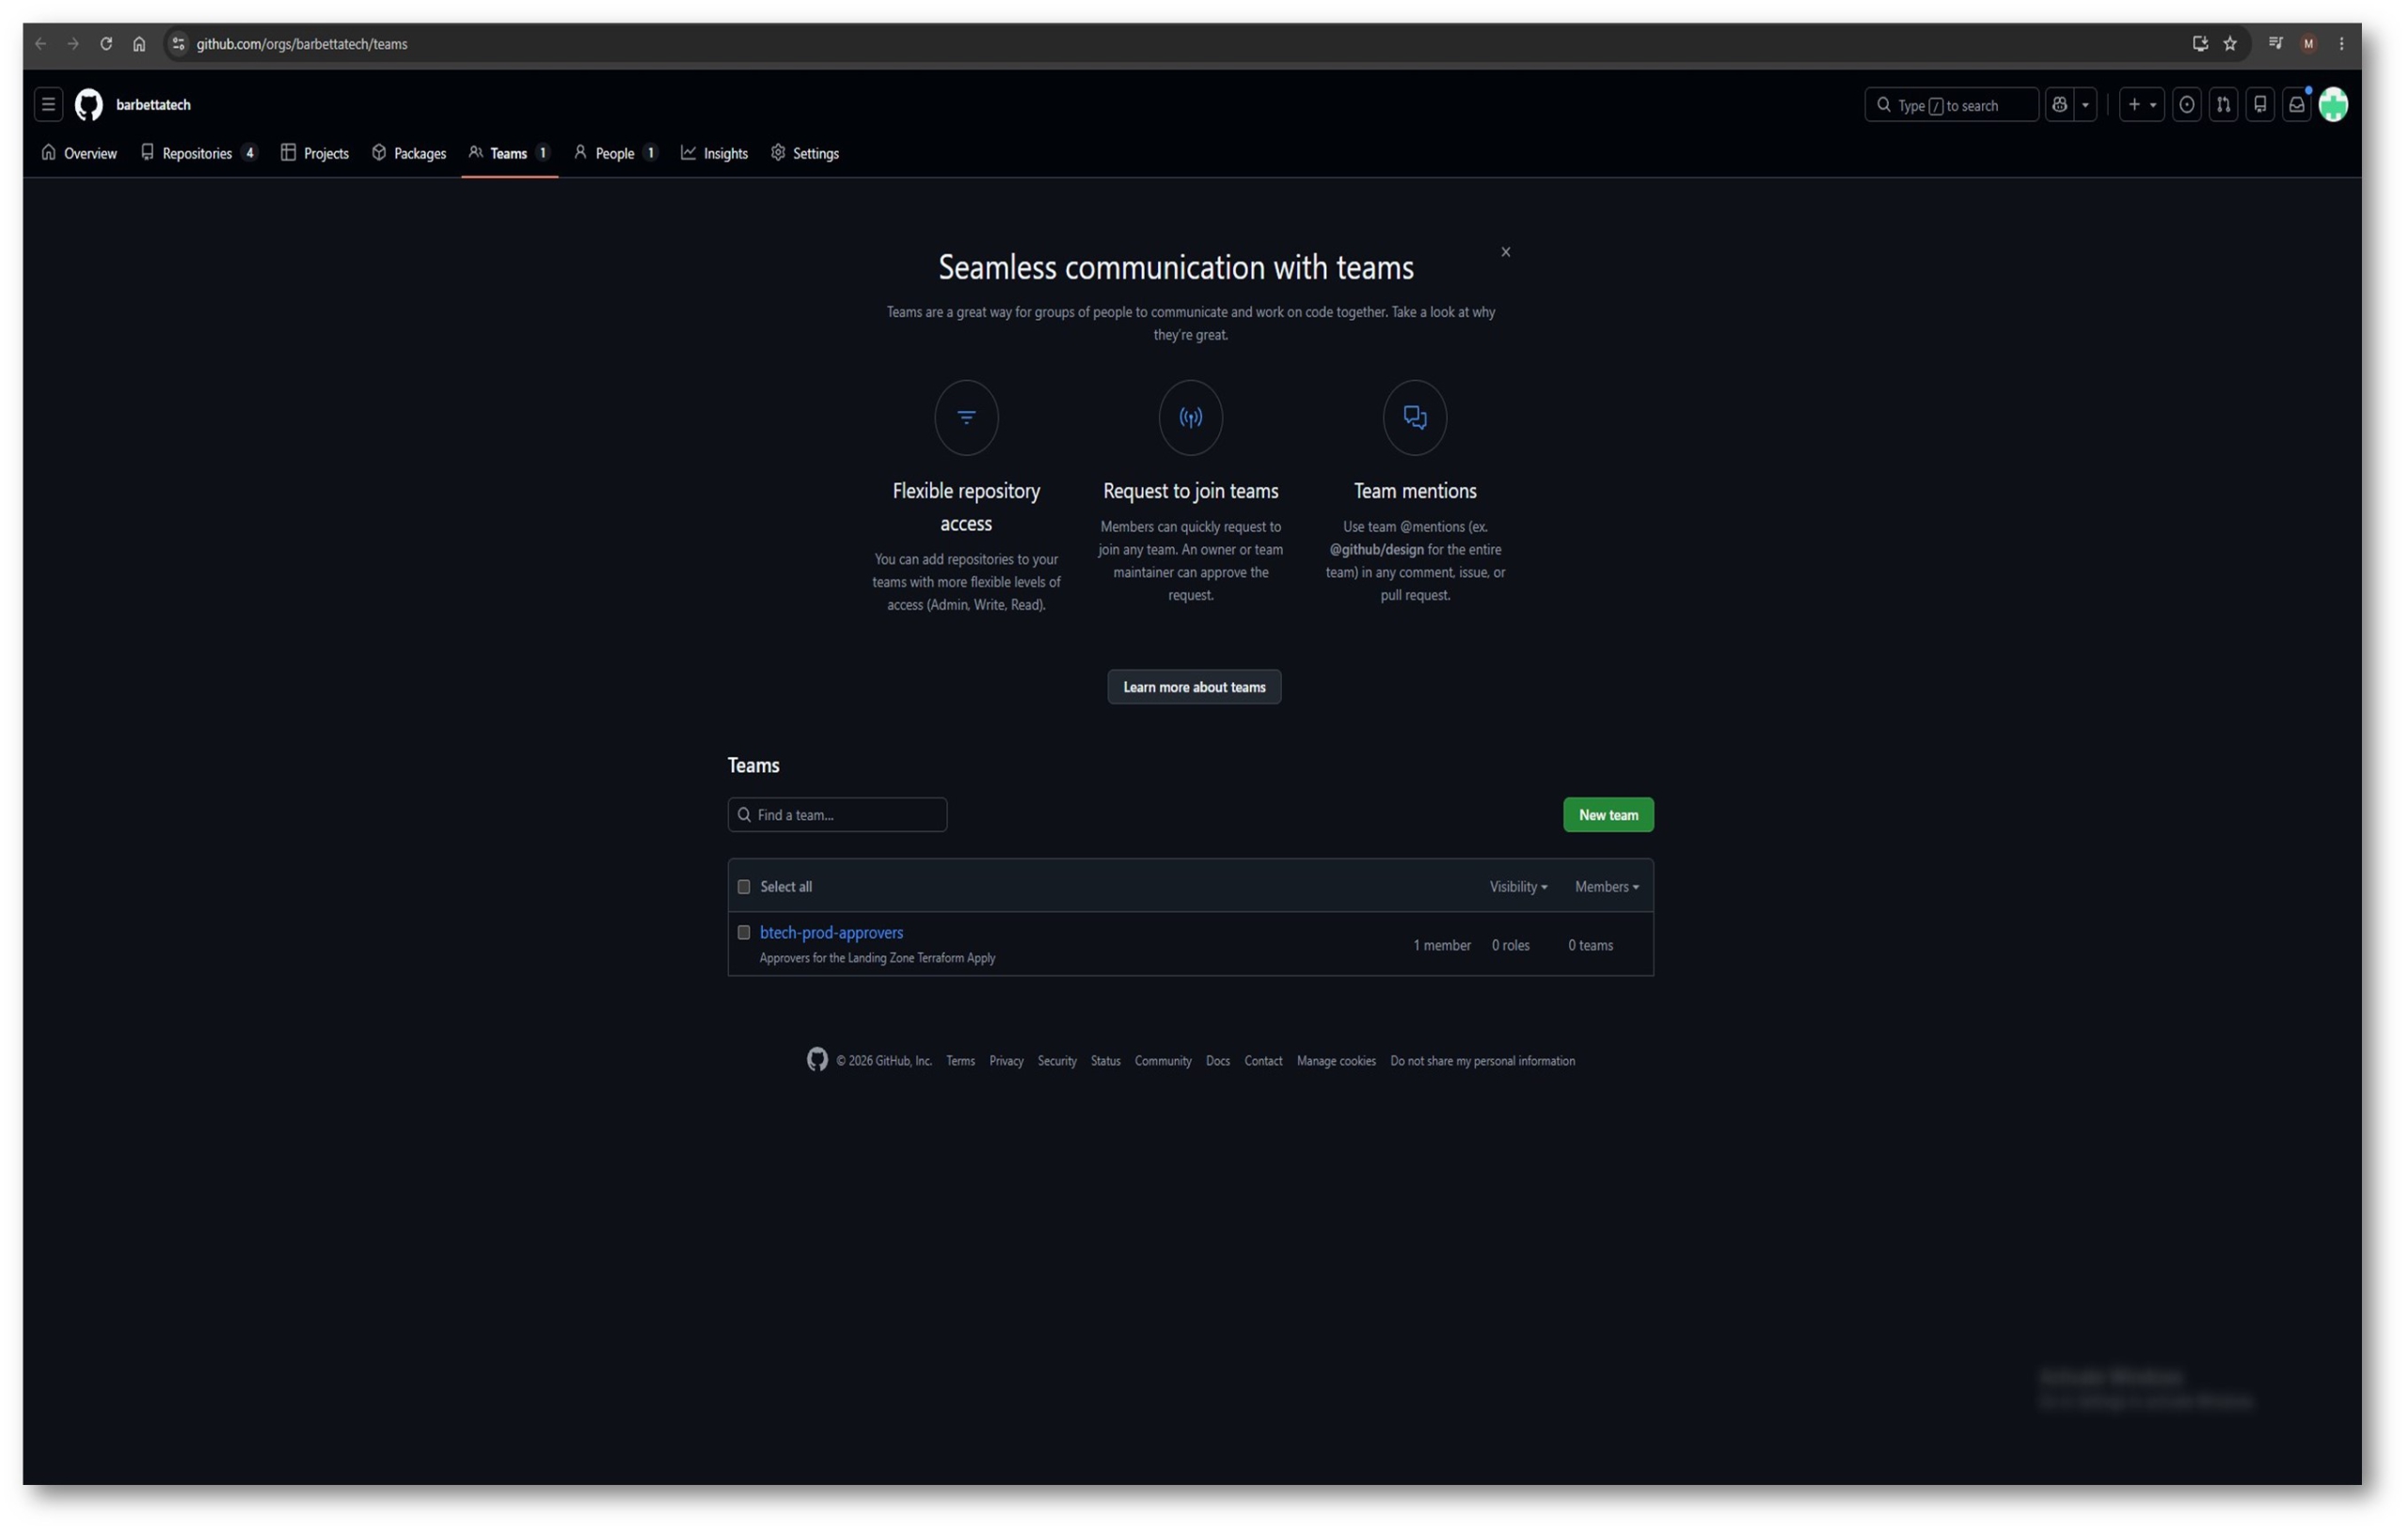The width and height of the screenshot is (2408, 1531).
Task: Select the Teams tab
Action: (509, 153)
